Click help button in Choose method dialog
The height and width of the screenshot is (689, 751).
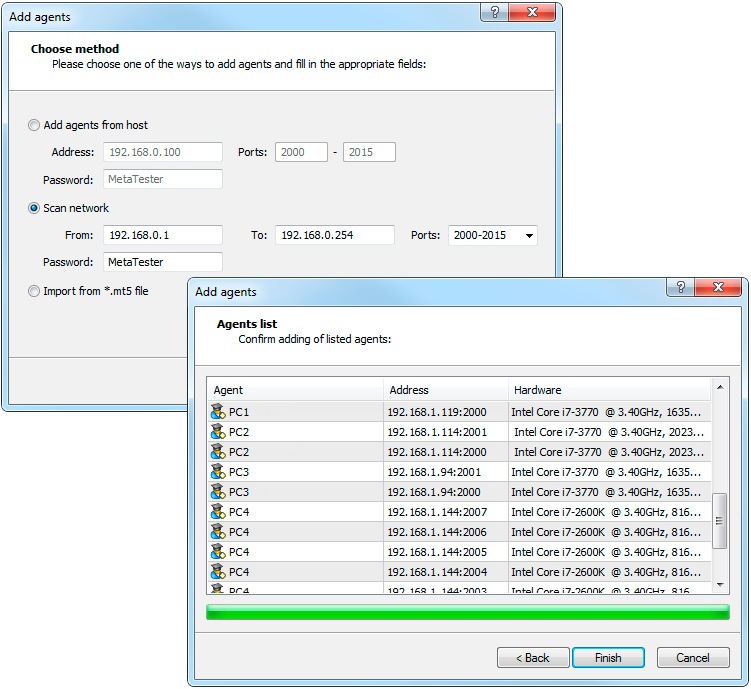click(x=495, y=12)
